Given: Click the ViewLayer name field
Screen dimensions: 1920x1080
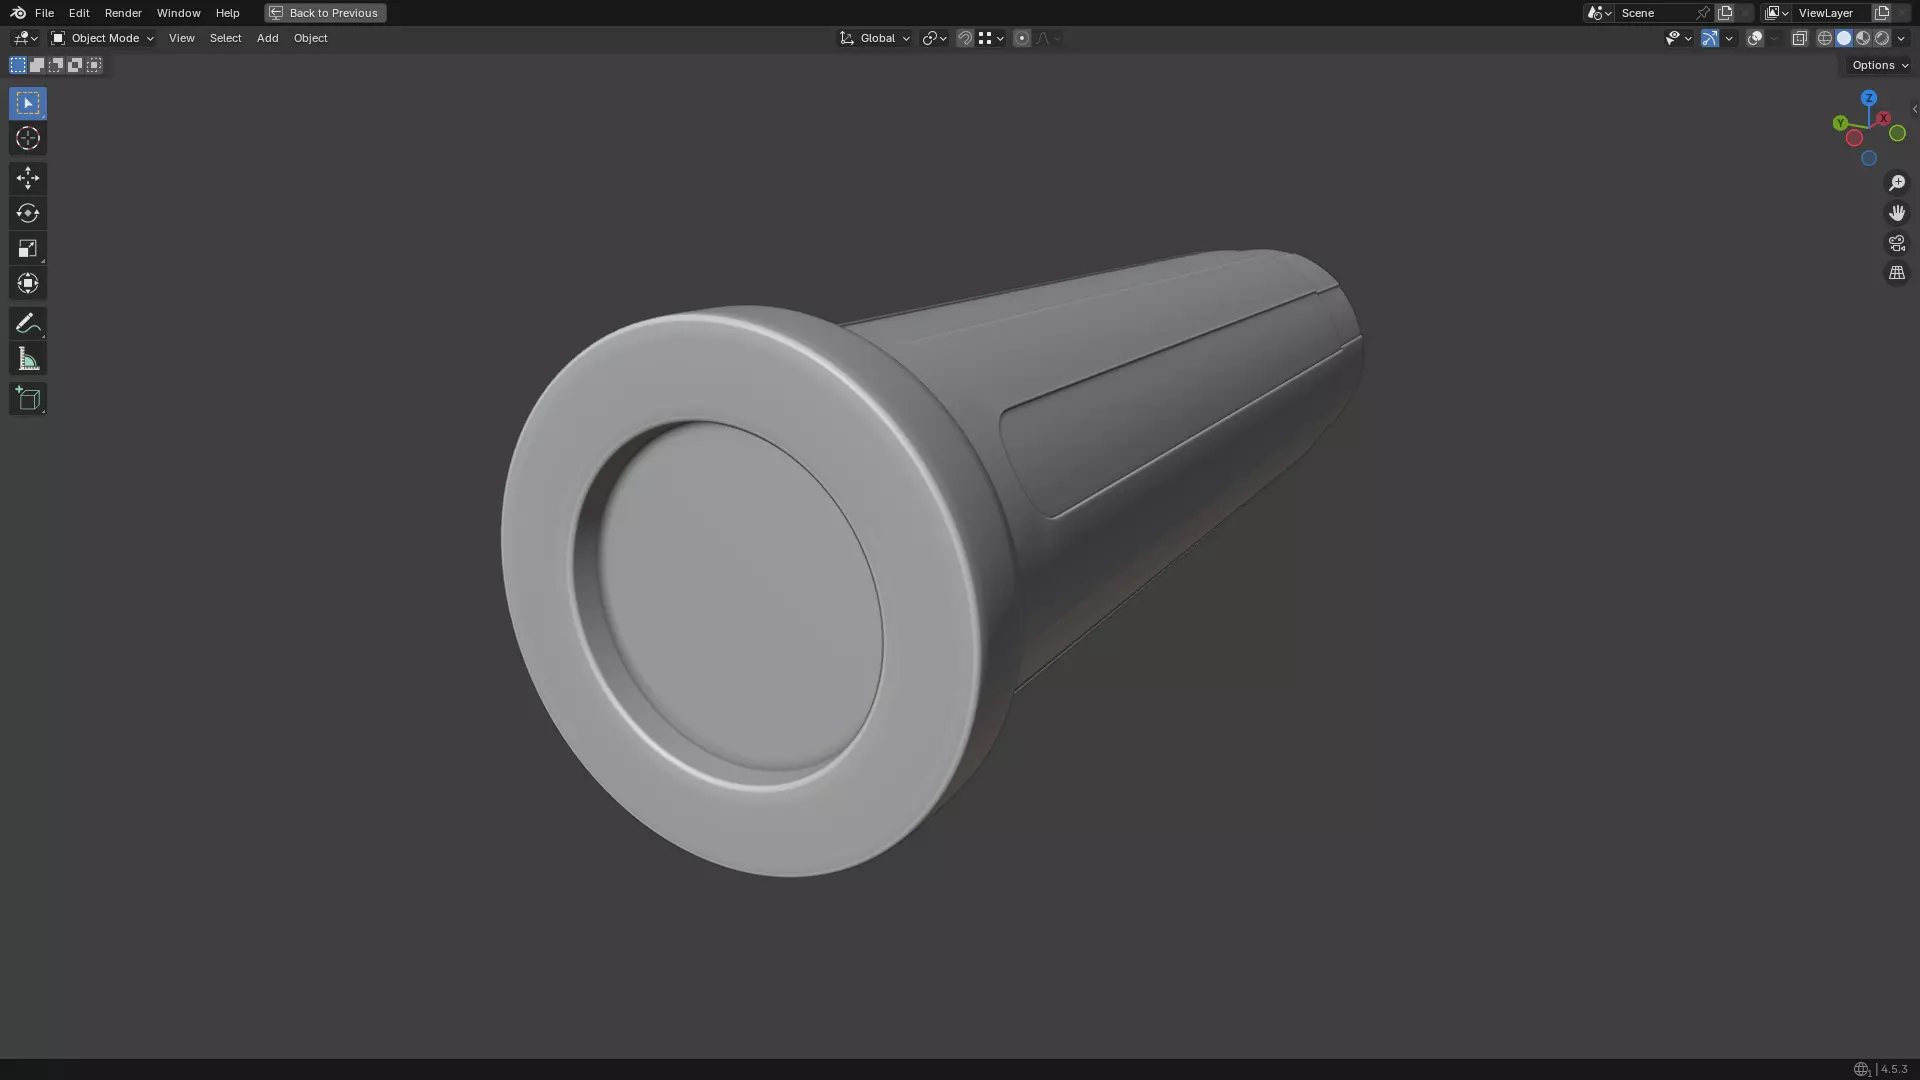Looking at the screenshot, I should pos(1831,13).
